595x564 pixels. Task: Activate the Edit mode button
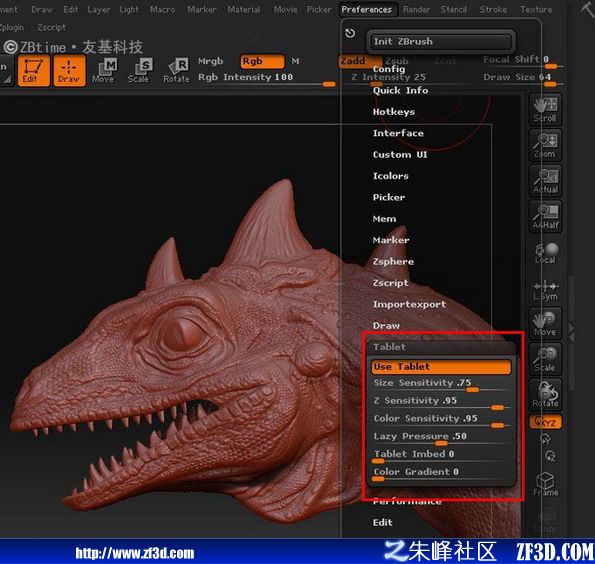pos(33,71)
